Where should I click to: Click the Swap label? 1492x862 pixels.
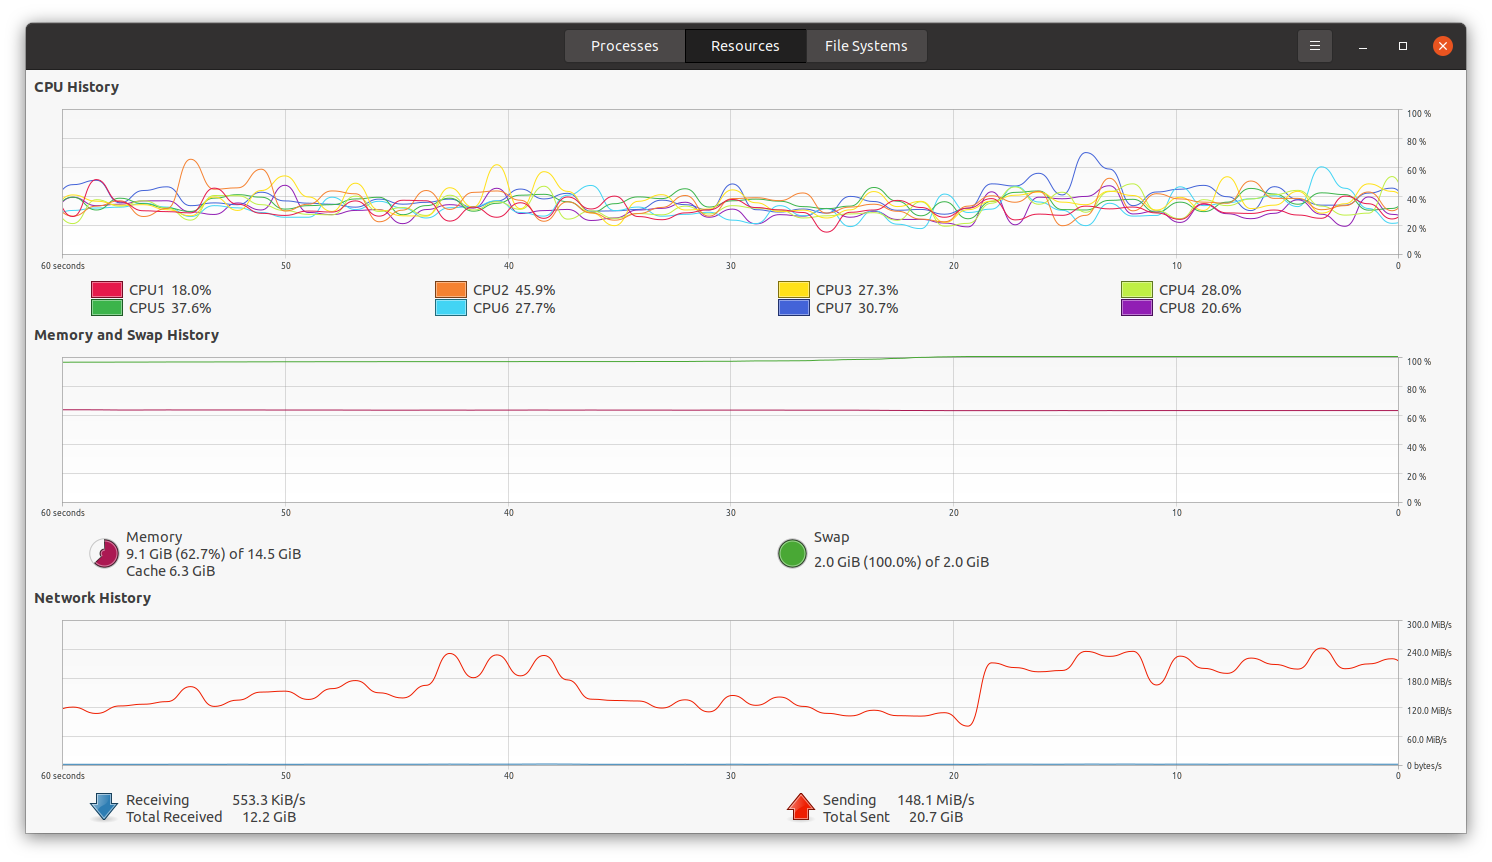point(831,537)
